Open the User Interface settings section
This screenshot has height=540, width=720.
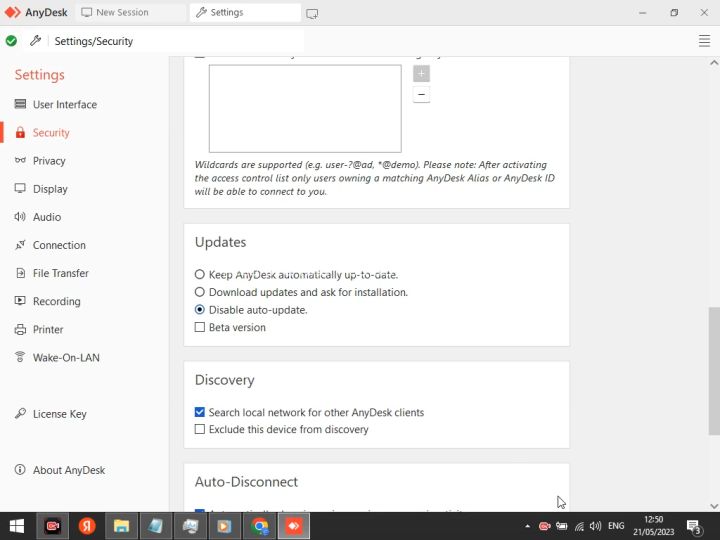click(65, 105)
